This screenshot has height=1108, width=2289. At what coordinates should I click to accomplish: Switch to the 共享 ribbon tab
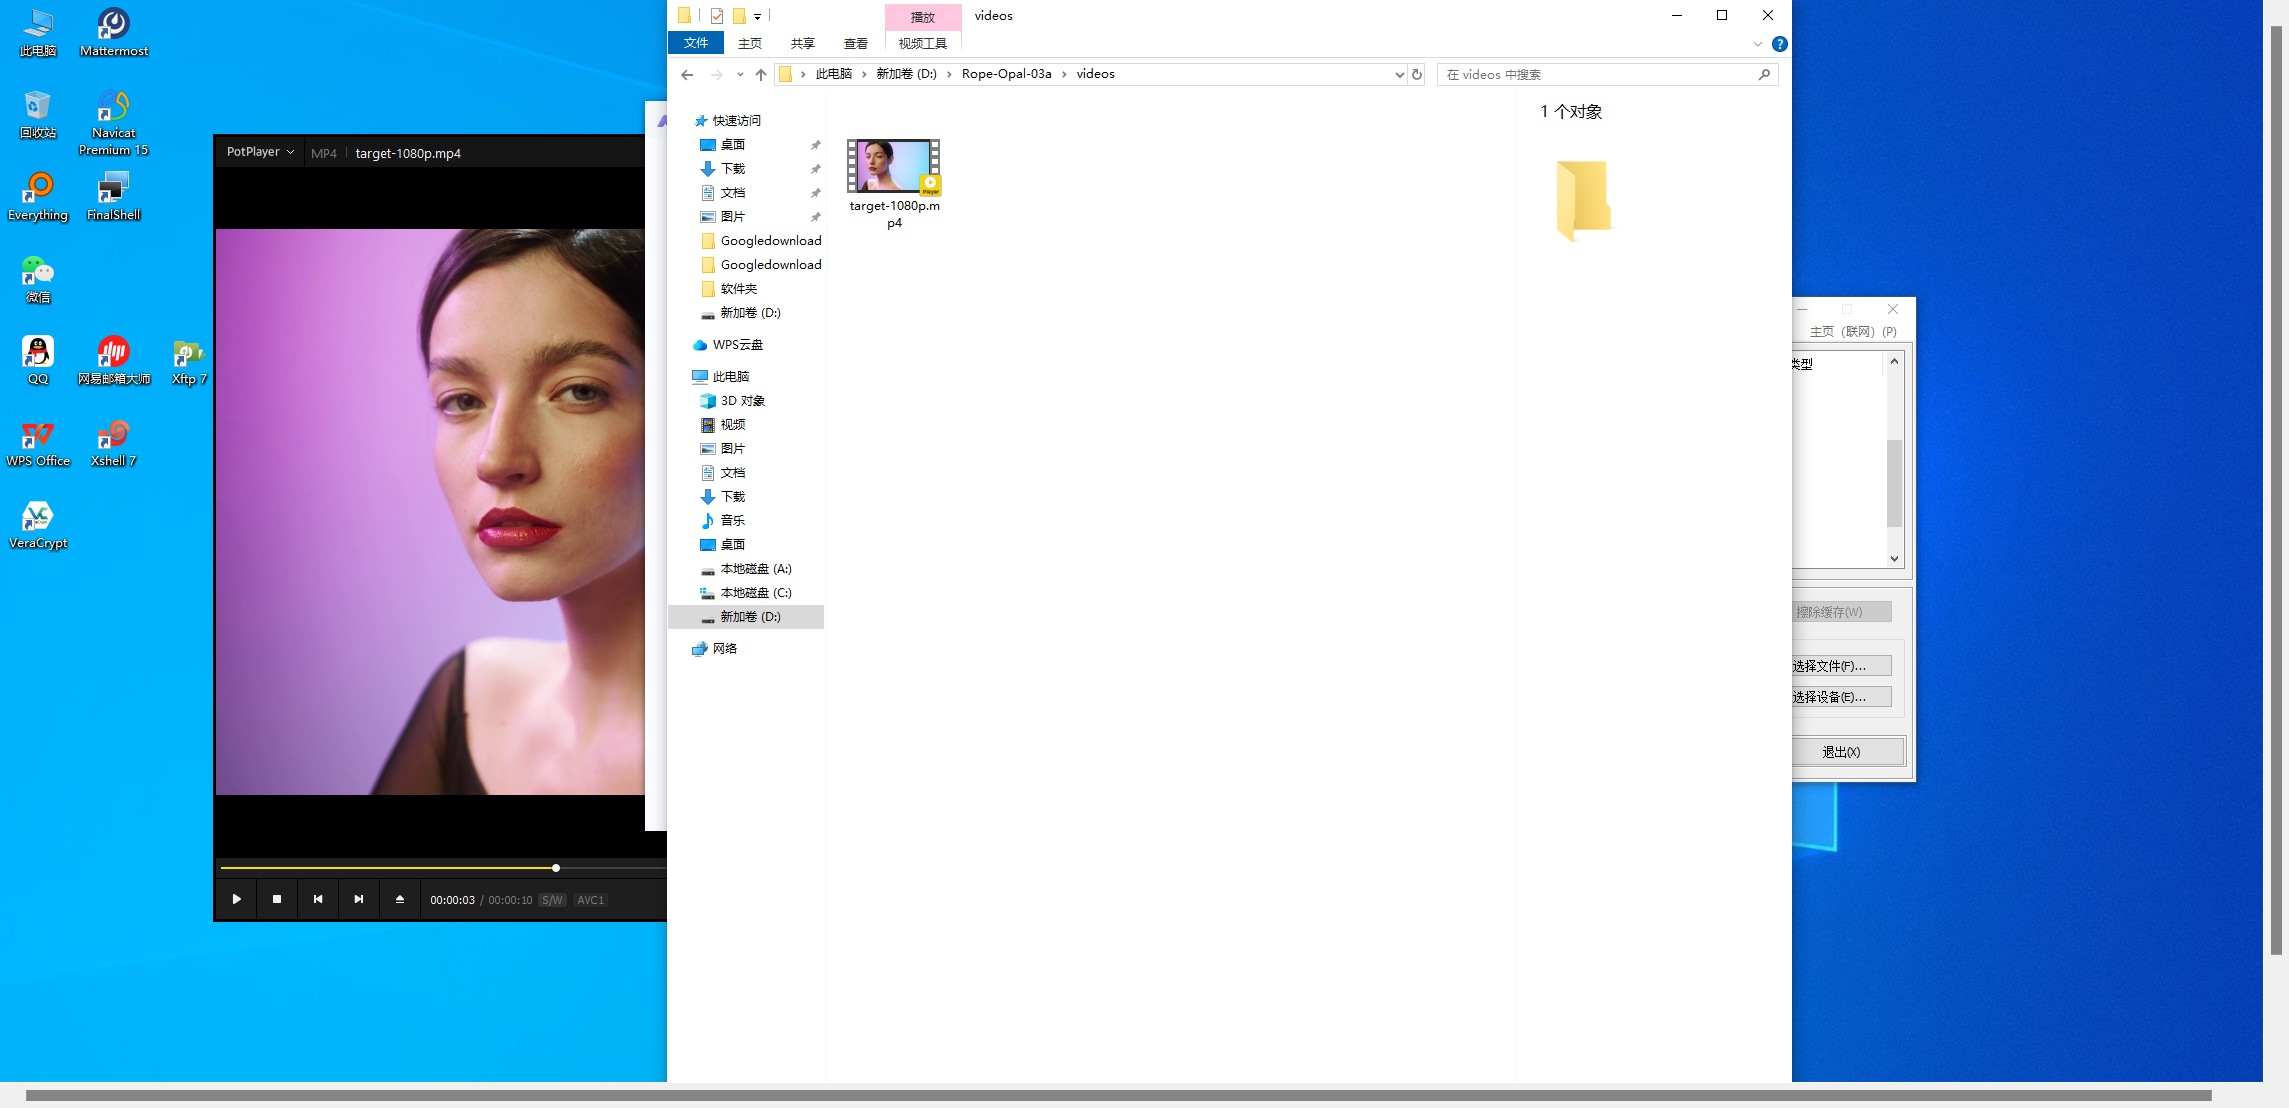click(802, 43)
